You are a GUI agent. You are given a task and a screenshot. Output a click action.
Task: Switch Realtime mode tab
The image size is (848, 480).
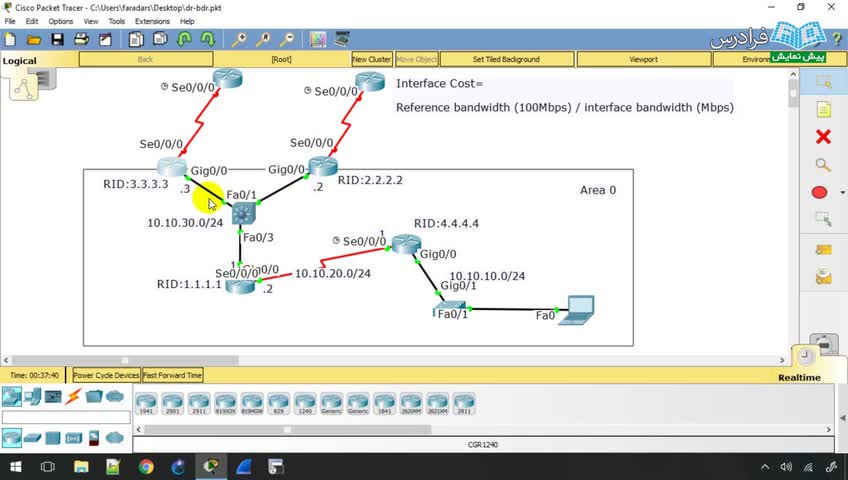coord(799,377)
